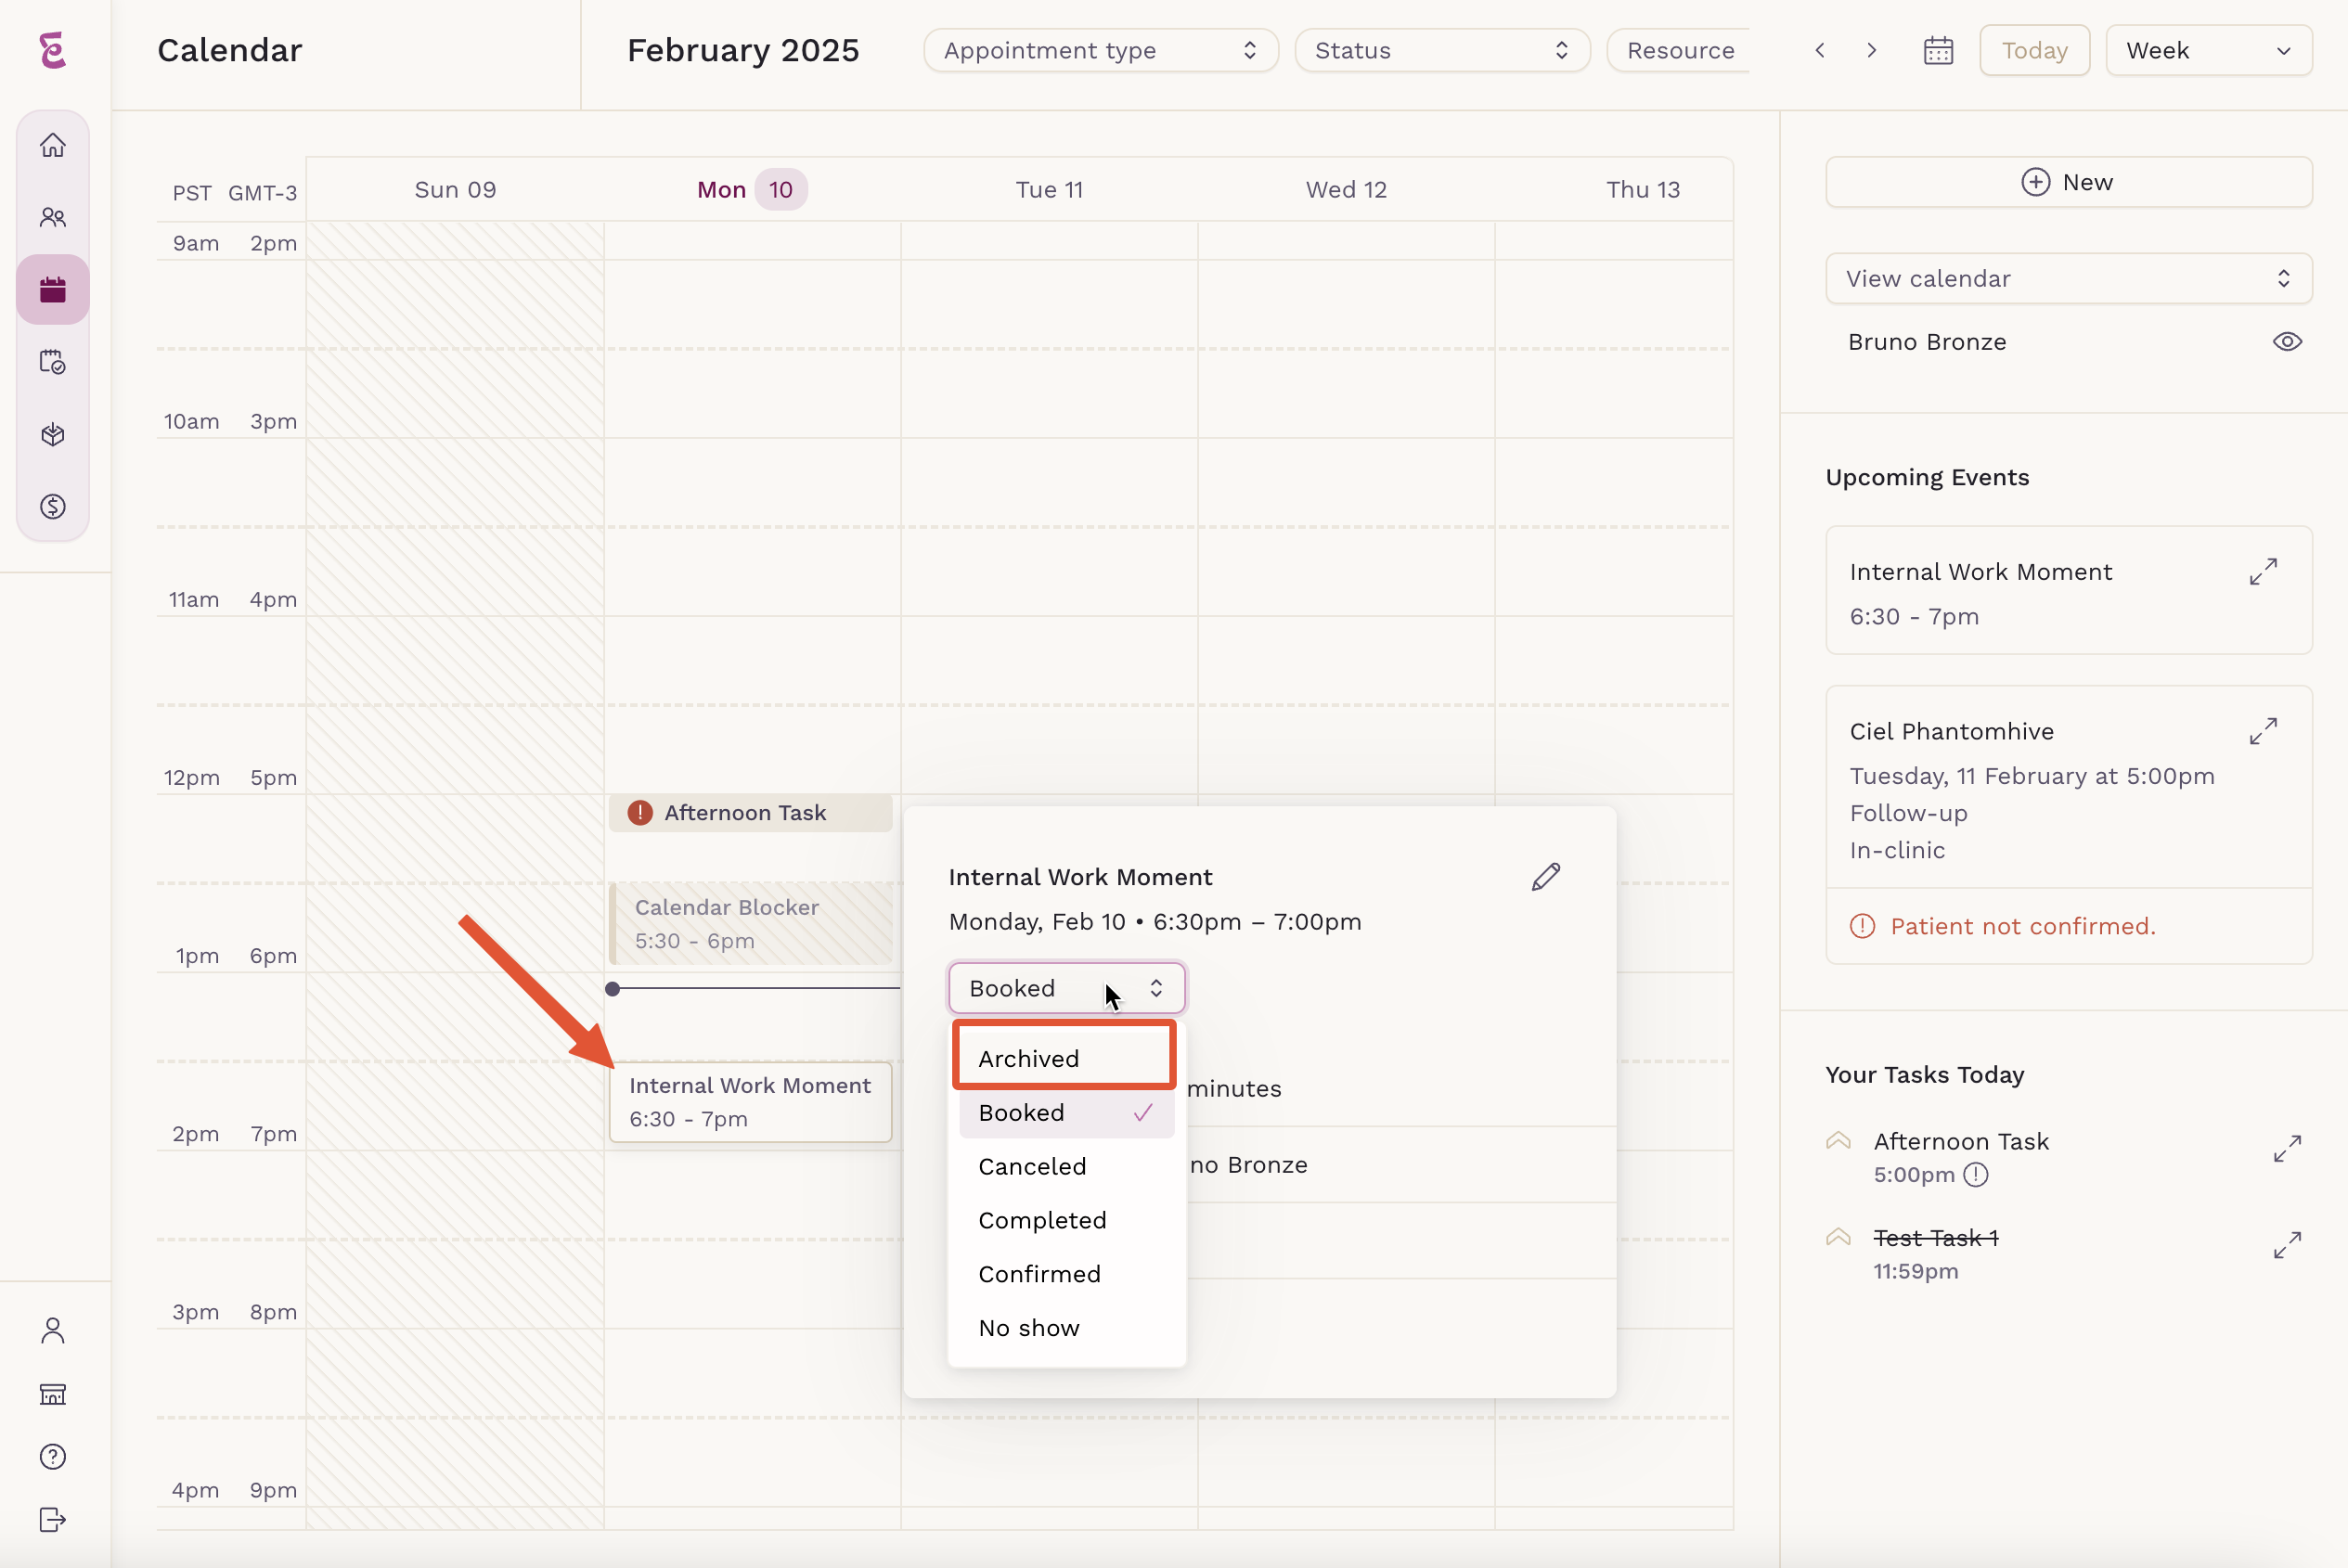
Task: Expand the Afternoon Task details
Action: point(2287,1148)
